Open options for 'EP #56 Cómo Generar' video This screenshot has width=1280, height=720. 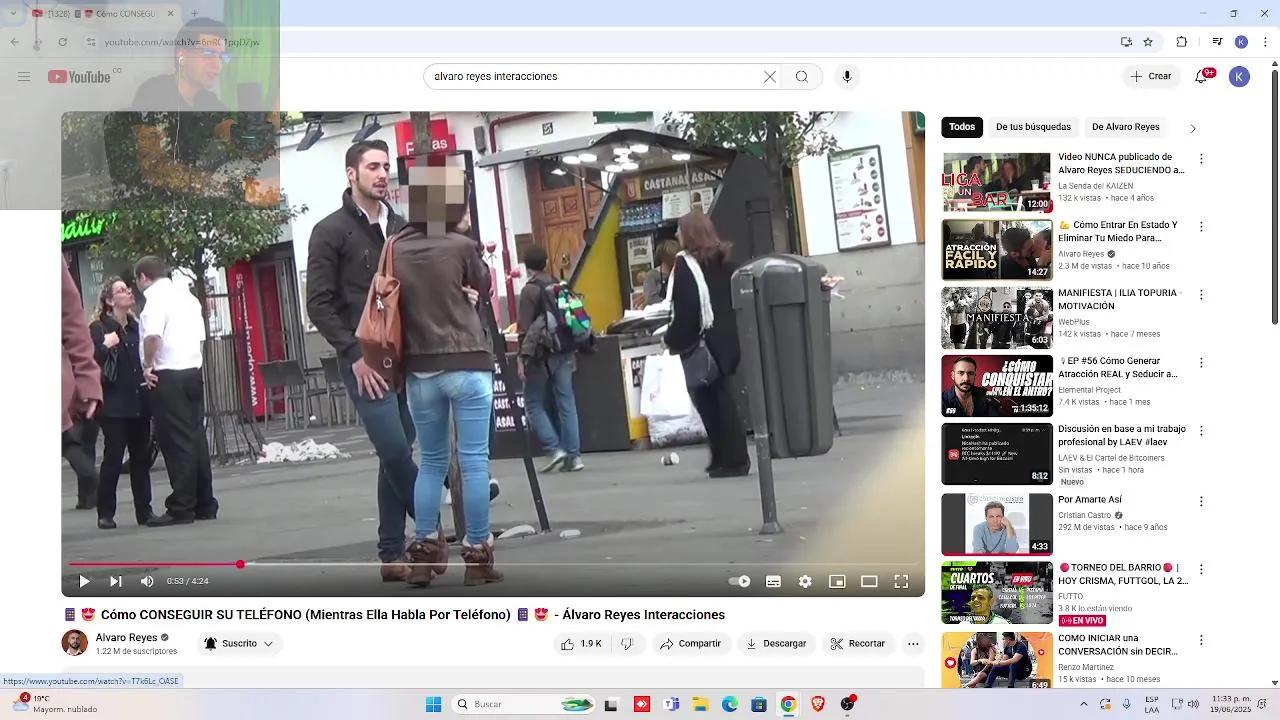point(1201,363)
